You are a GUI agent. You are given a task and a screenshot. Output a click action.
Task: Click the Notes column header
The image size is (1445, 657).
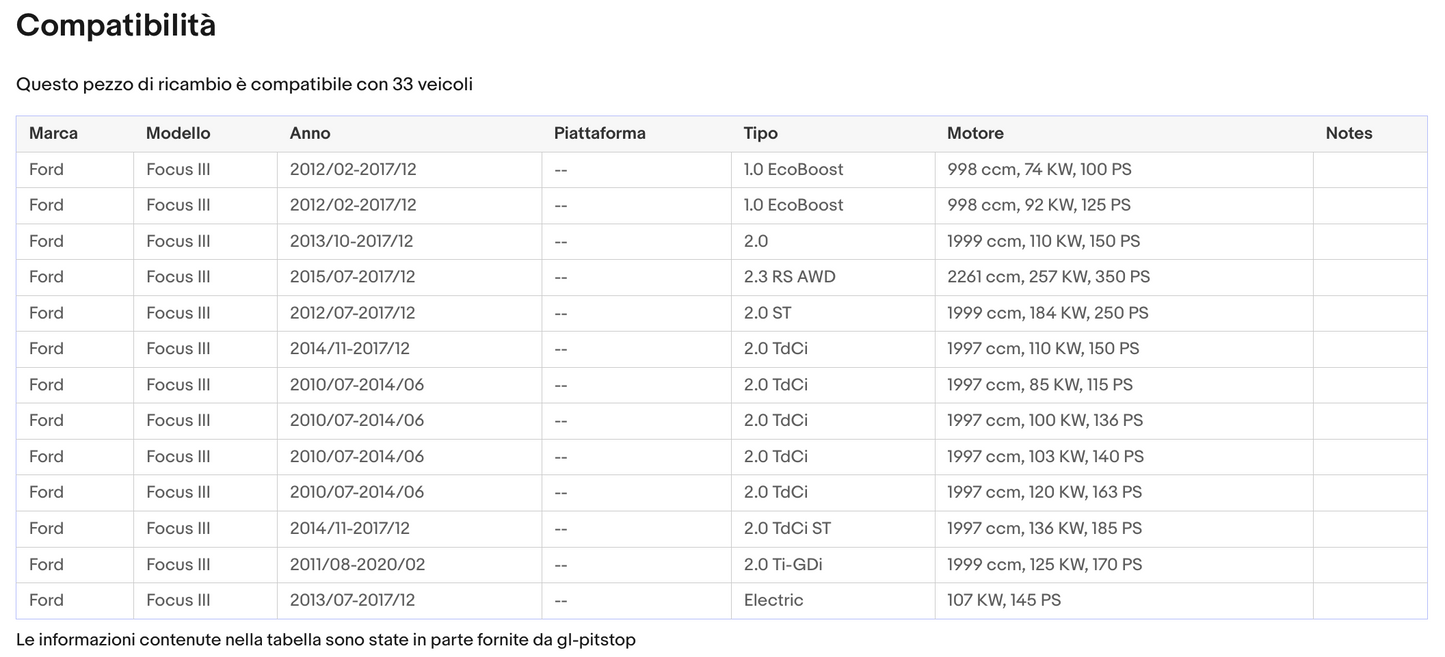click(1349, 133)
